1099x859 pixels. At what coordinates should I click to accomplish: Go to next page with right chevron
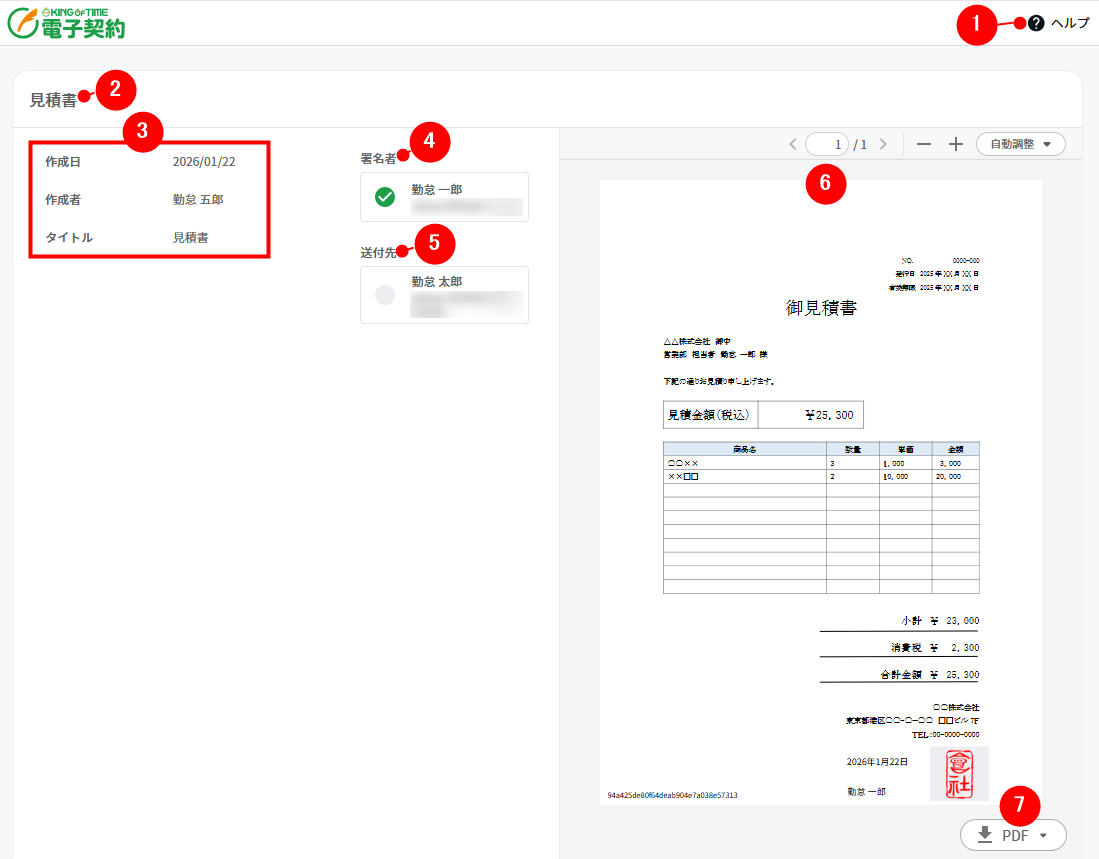pos(883,143)
